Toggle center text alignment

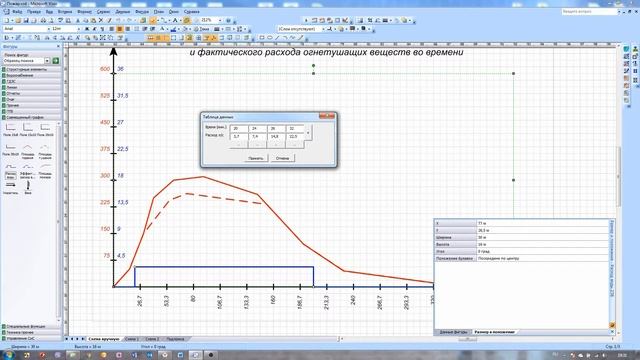point(120,29)
